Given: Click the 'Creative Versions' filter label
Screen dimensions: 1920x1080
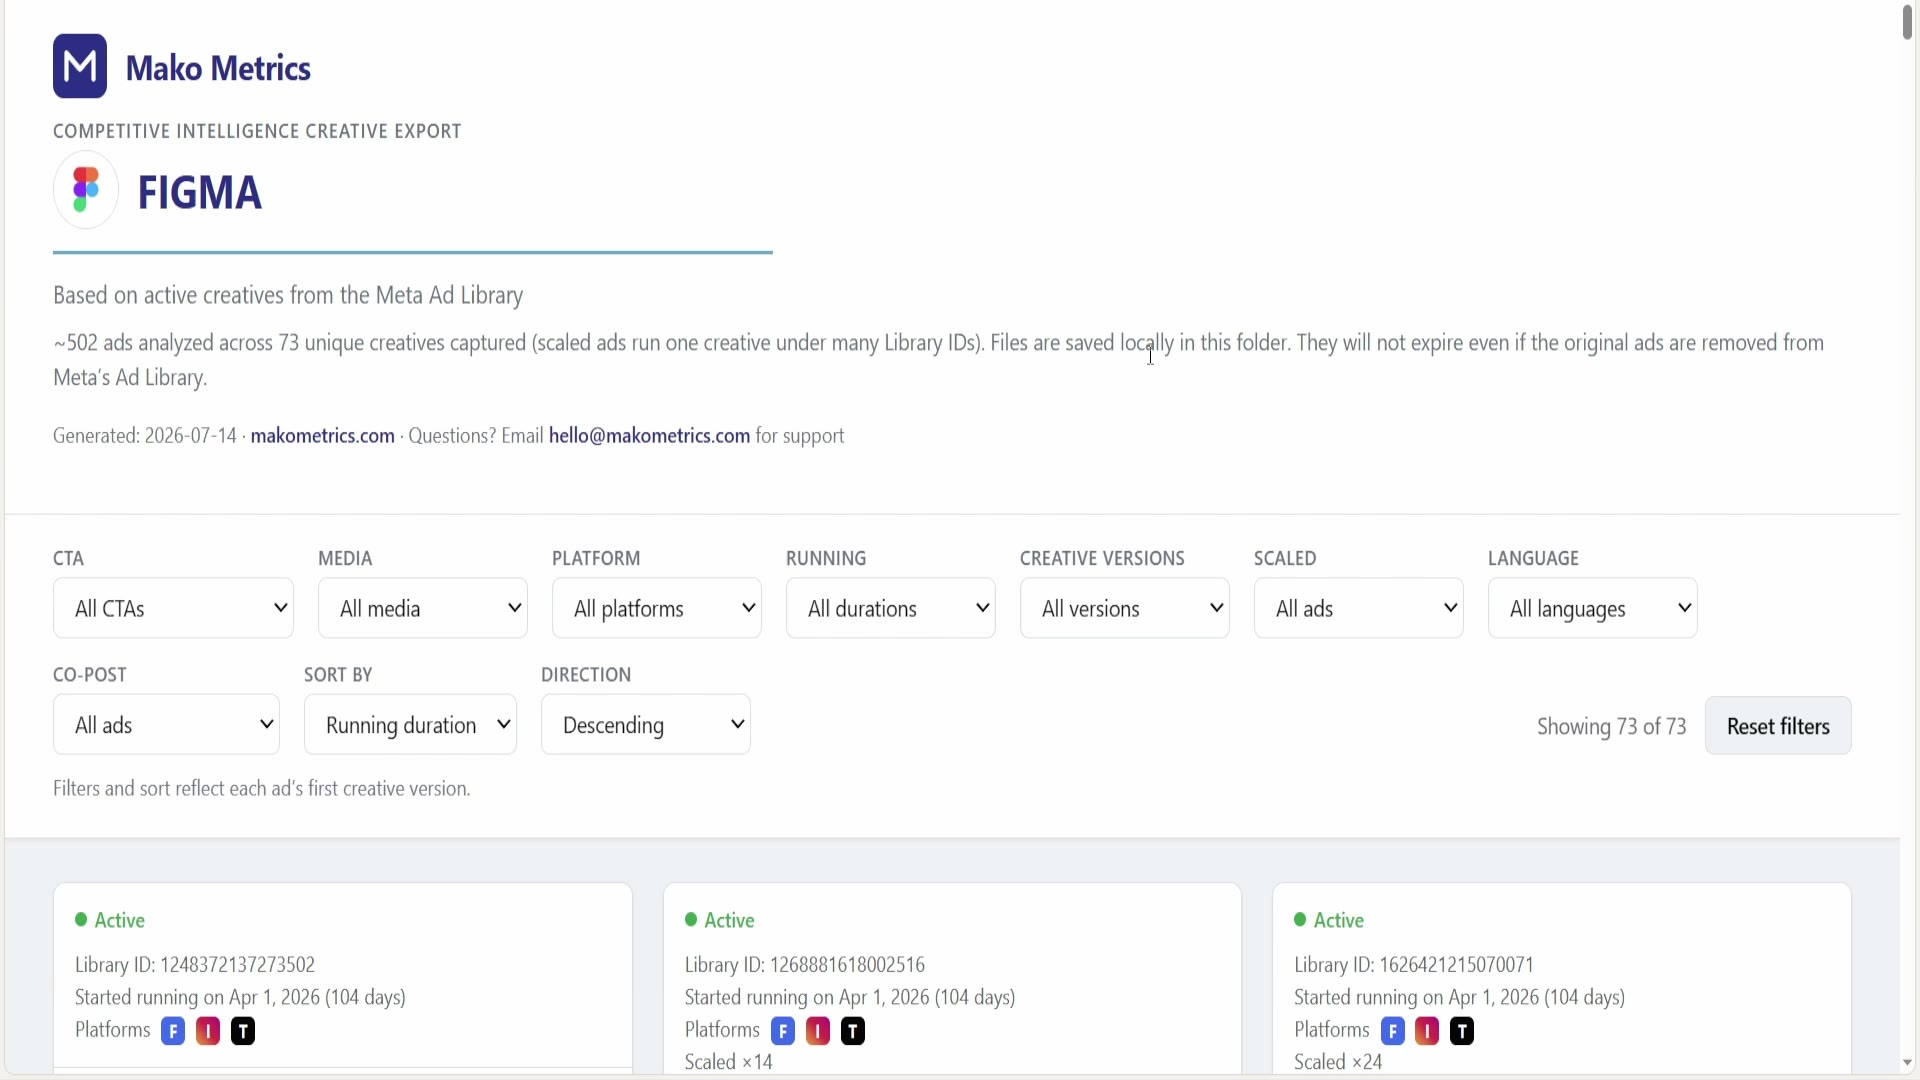Looking at the screenshot, I should (x=1102, y=558).
